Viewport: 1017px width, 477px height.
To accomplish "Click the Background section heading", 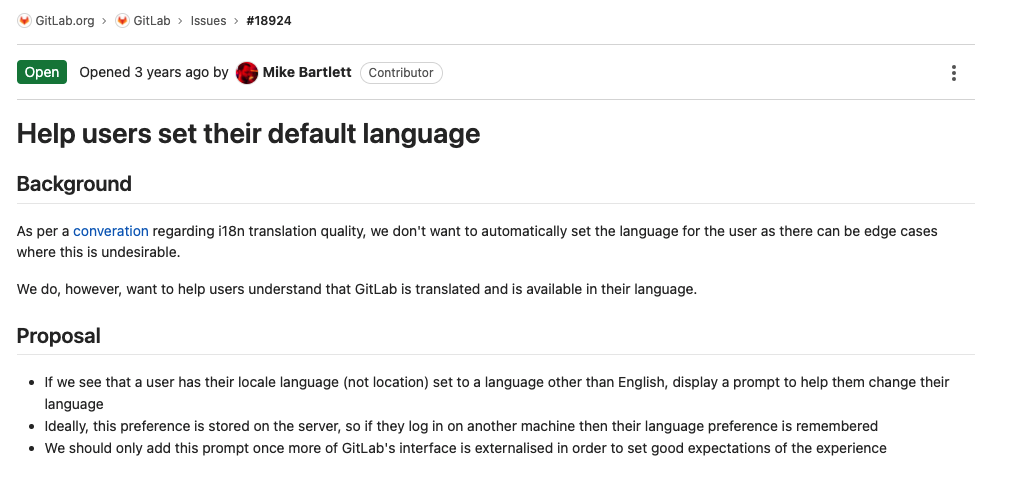I will pos(74,184).
